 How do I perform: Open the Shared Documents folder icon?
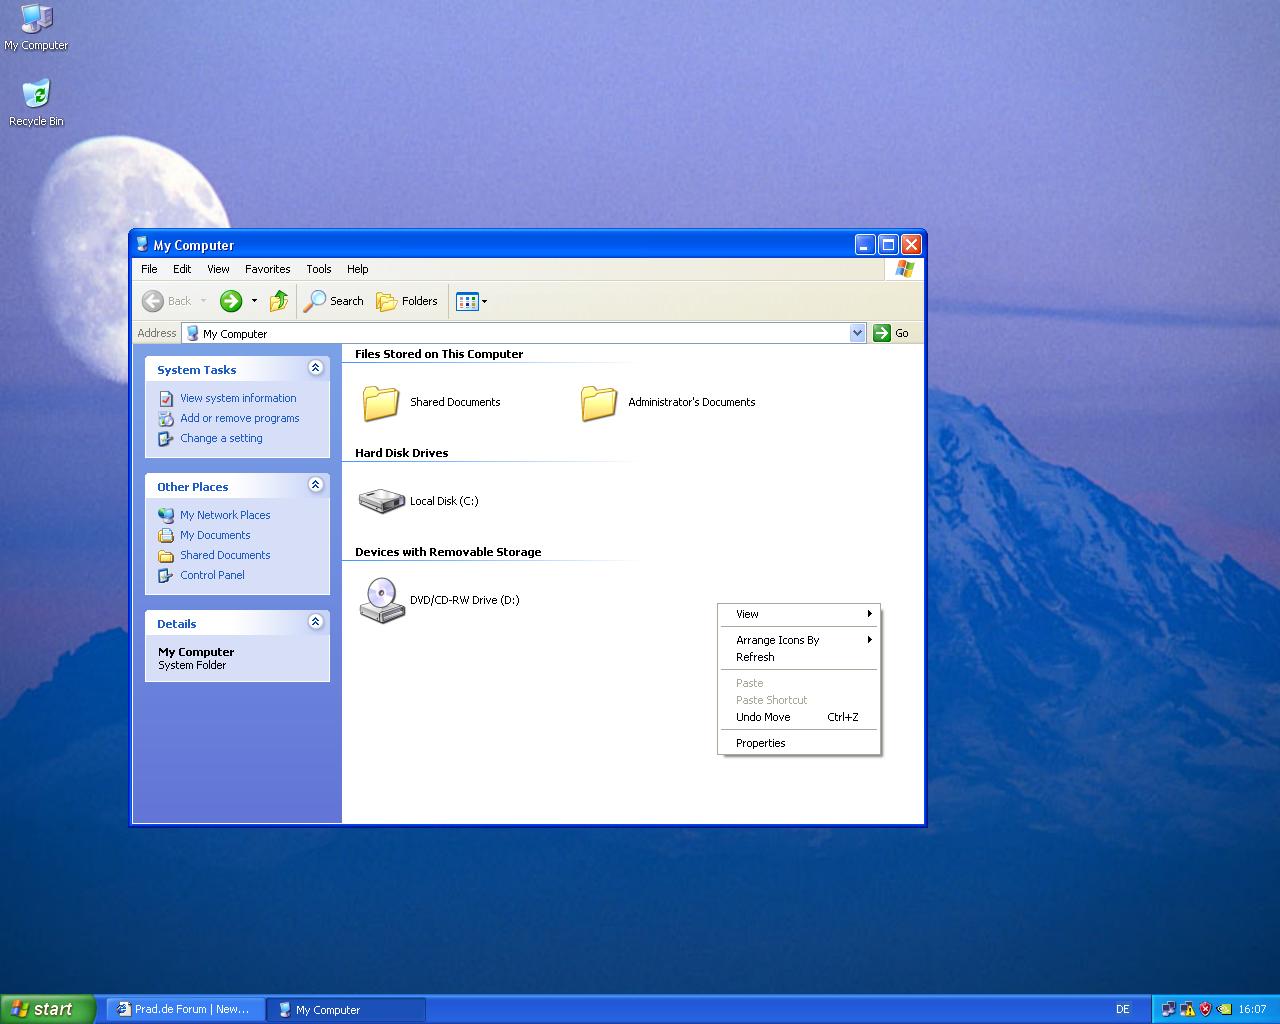pos(381,402)
